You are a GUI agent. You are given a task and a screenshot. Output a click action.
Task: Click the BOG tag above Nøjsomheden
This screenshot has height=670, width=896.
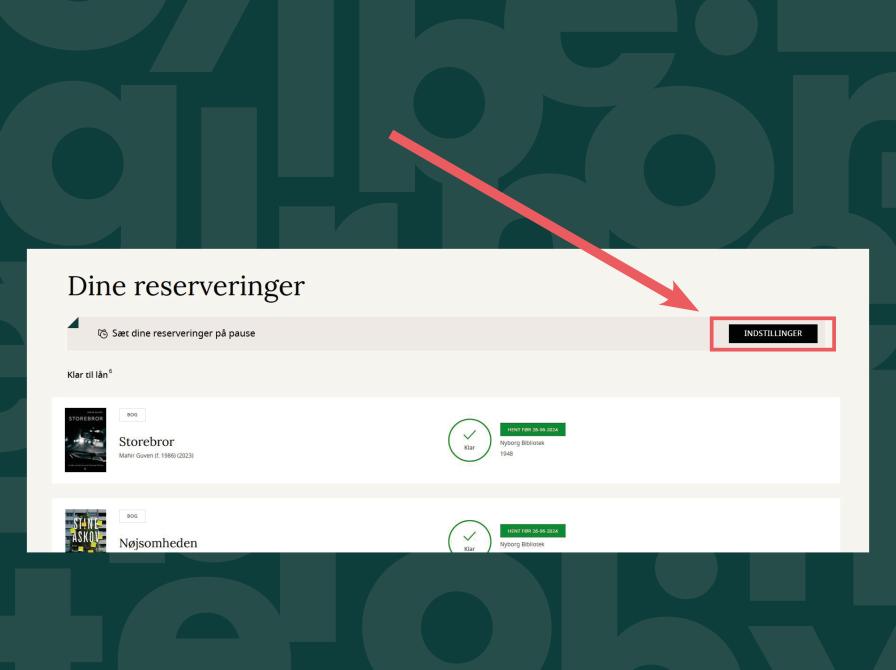[131, 516]
